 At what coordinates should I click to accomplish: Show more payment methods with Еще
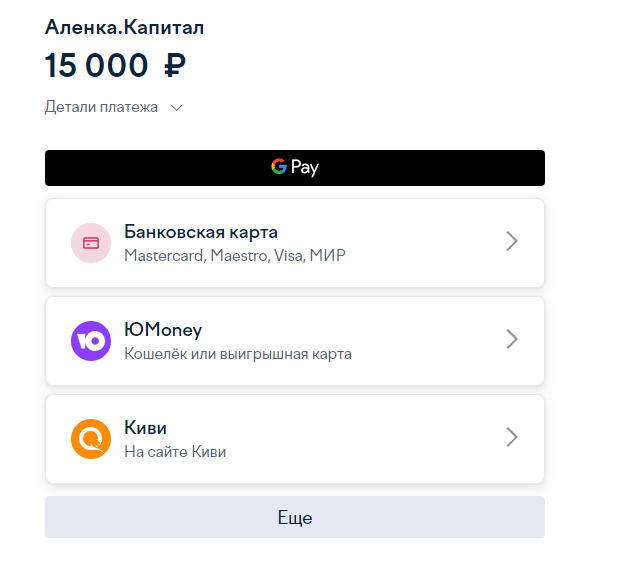click(295, 517)
